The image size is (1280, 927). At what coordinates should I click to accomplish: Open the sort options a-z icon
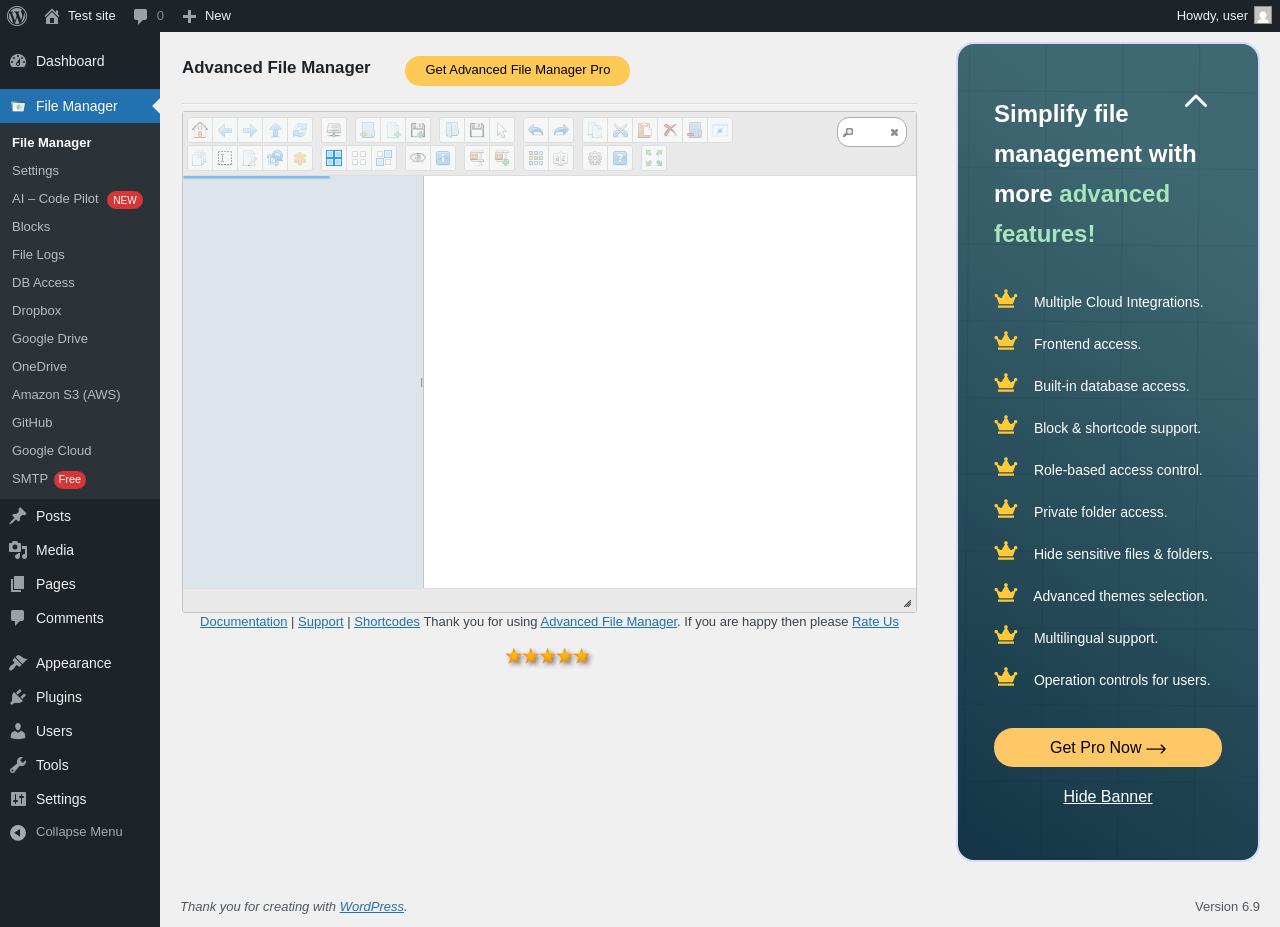click(x=561, y=158)
